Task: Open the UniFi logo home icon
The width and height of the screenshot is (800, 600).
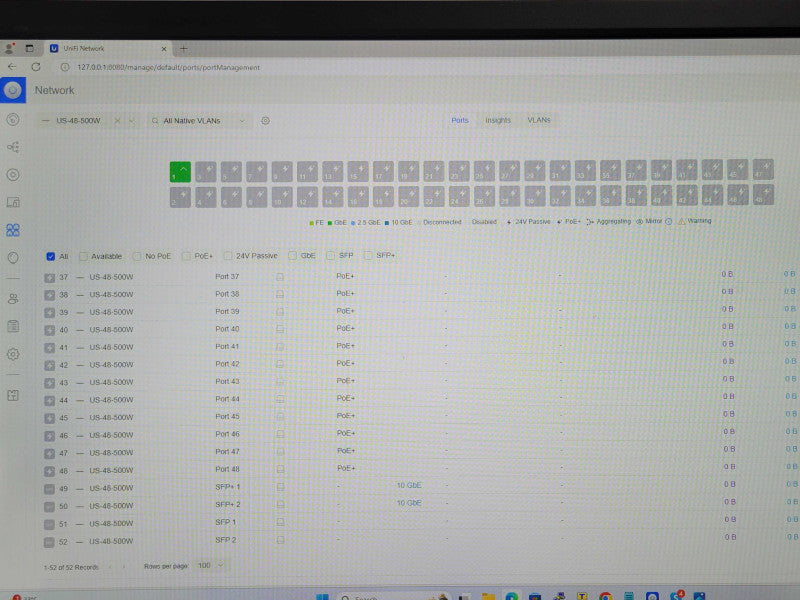Action: pos(13,90)
